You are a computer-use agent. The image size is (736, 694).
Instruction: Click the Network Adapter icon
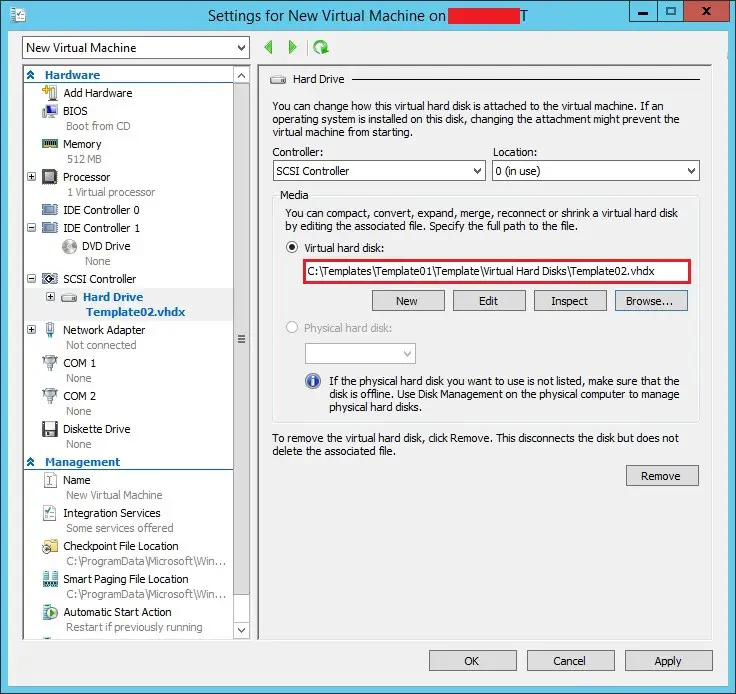50,330
